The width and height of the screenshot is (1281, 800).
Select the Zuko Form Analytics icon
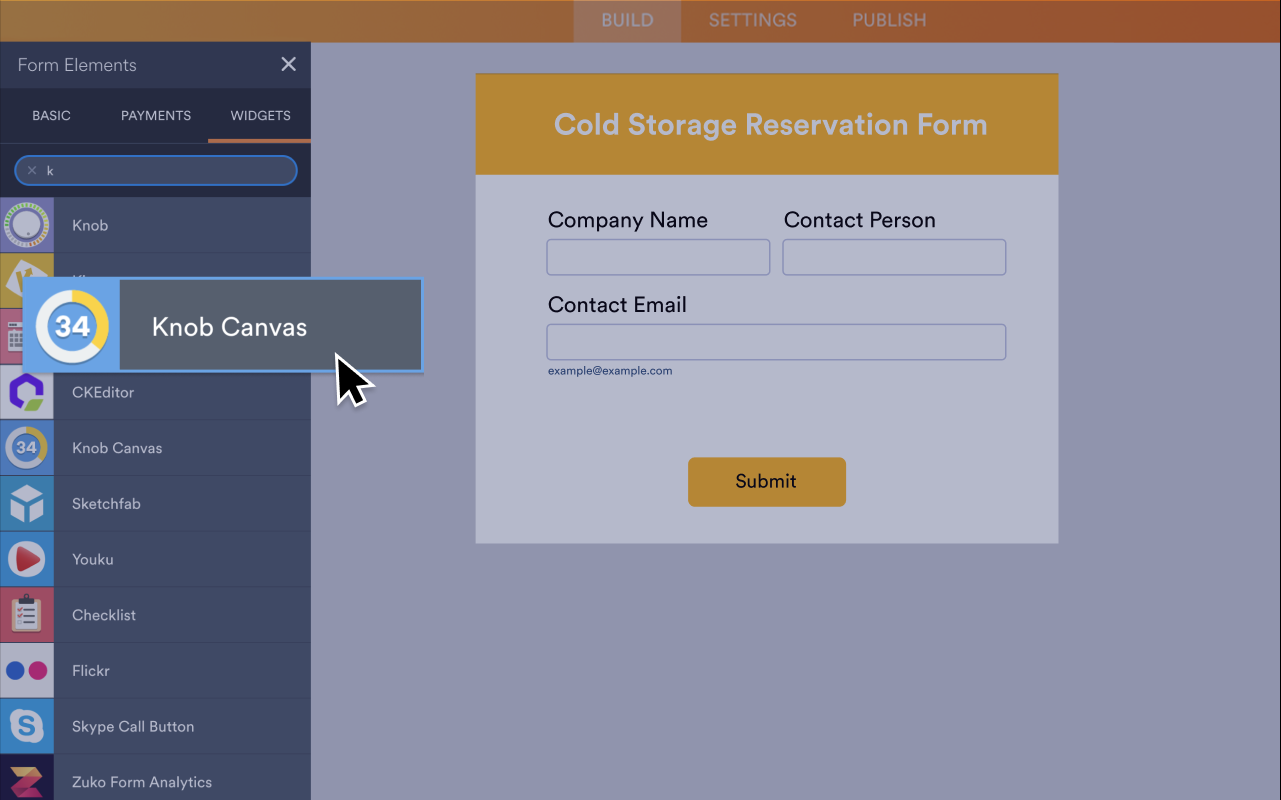27,781
